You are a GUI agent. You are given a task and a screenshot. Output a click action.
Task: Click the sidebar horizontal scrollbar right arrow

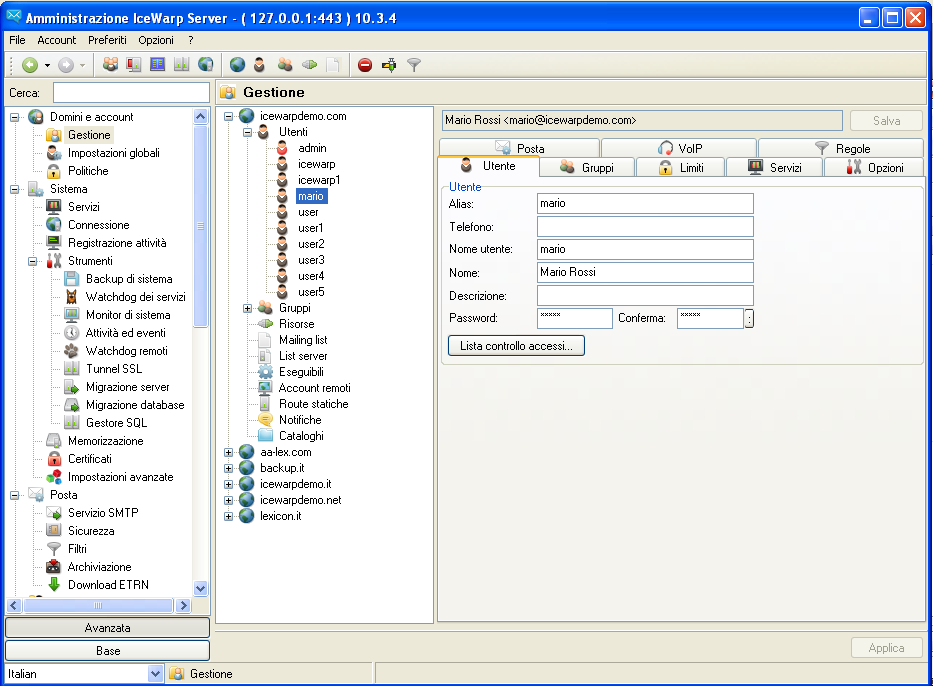pos(184,606)
